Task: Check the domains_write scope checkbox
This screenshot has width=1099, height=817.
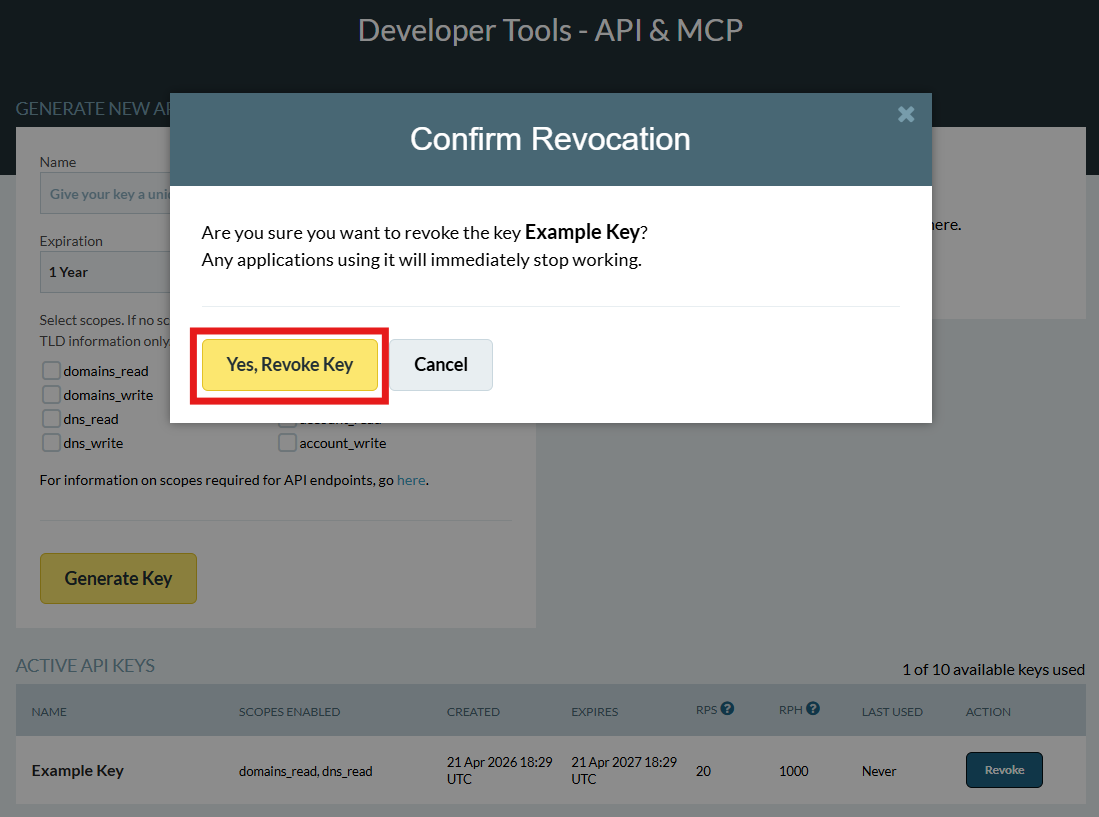Action: pos(51,395)
